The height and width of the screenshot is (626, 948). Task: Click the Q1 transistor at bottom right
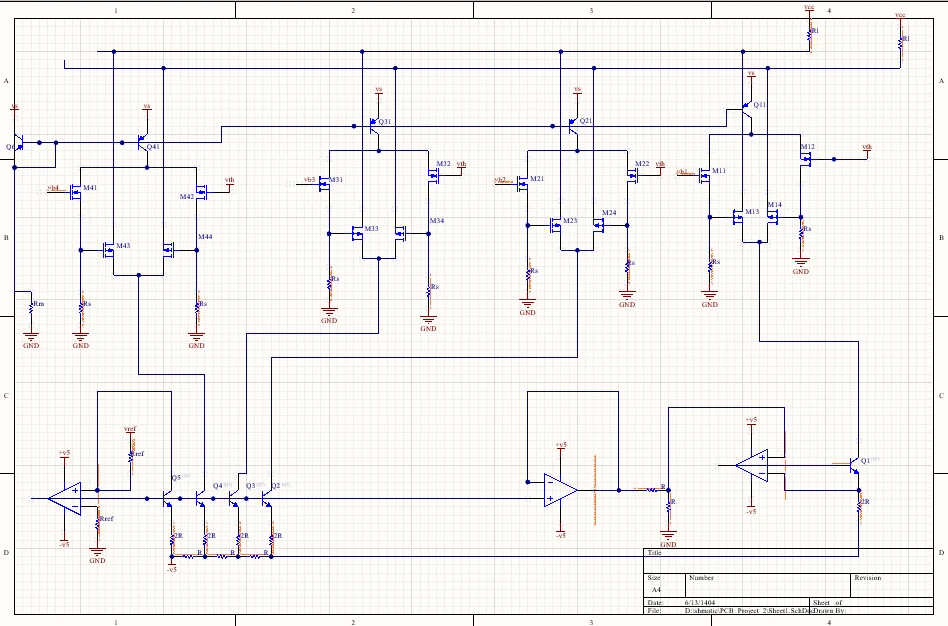coord(856,466)
